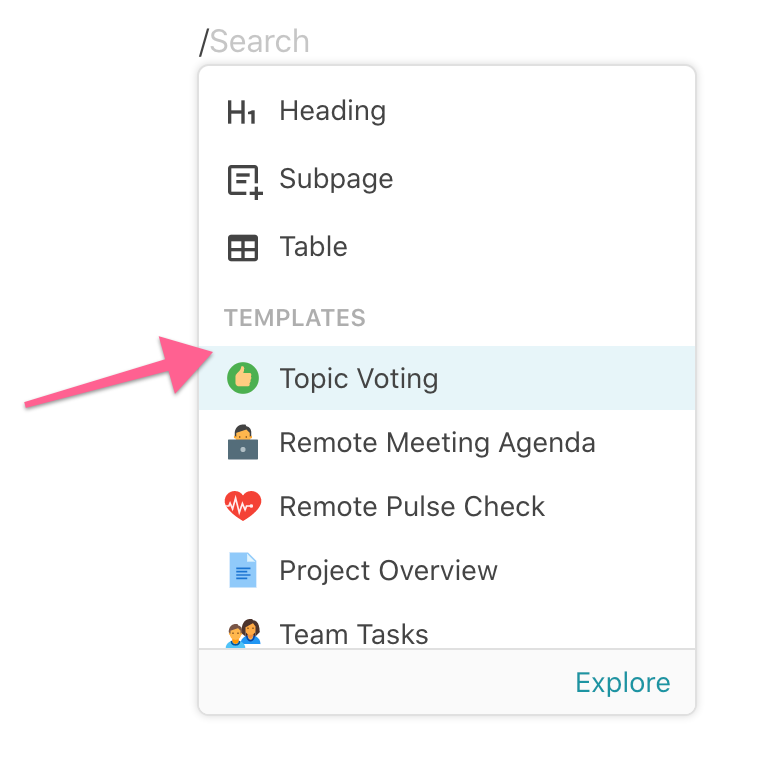Focus the slash Search input field

point(260,42)
